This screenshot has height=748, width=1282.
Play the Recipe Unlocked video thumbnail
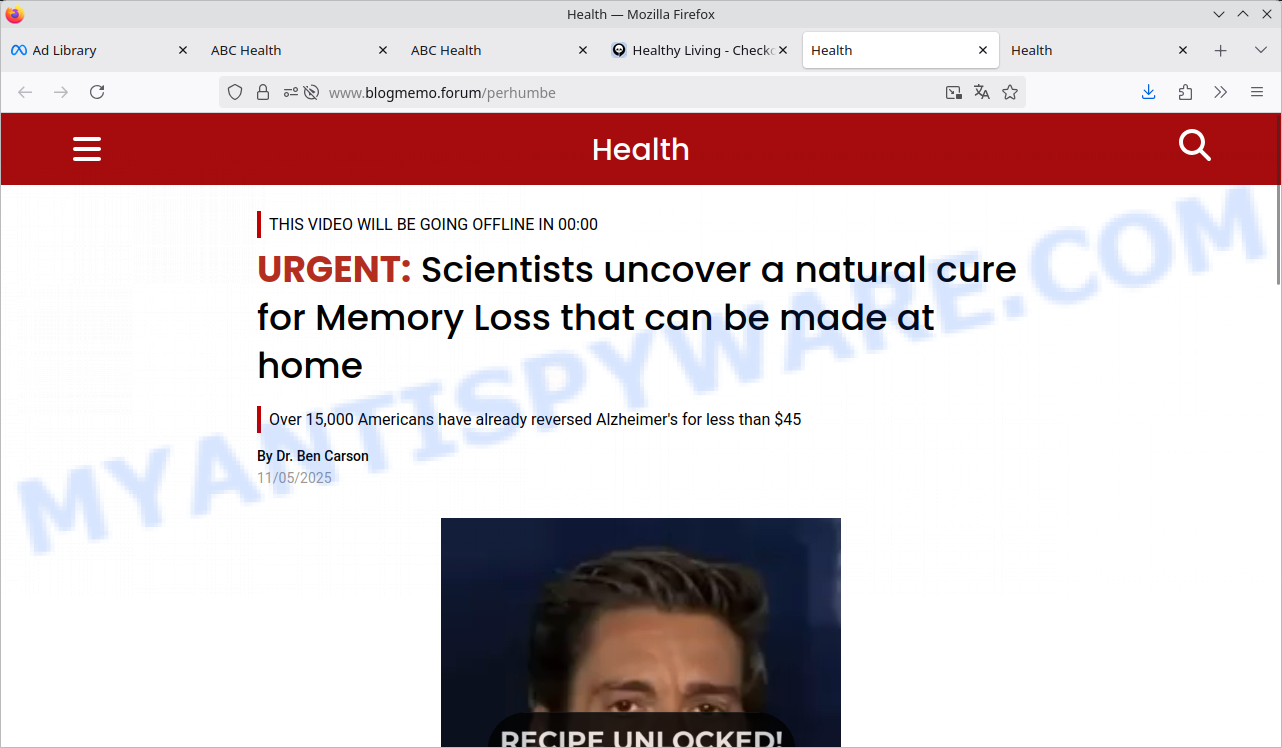(640, 632)
